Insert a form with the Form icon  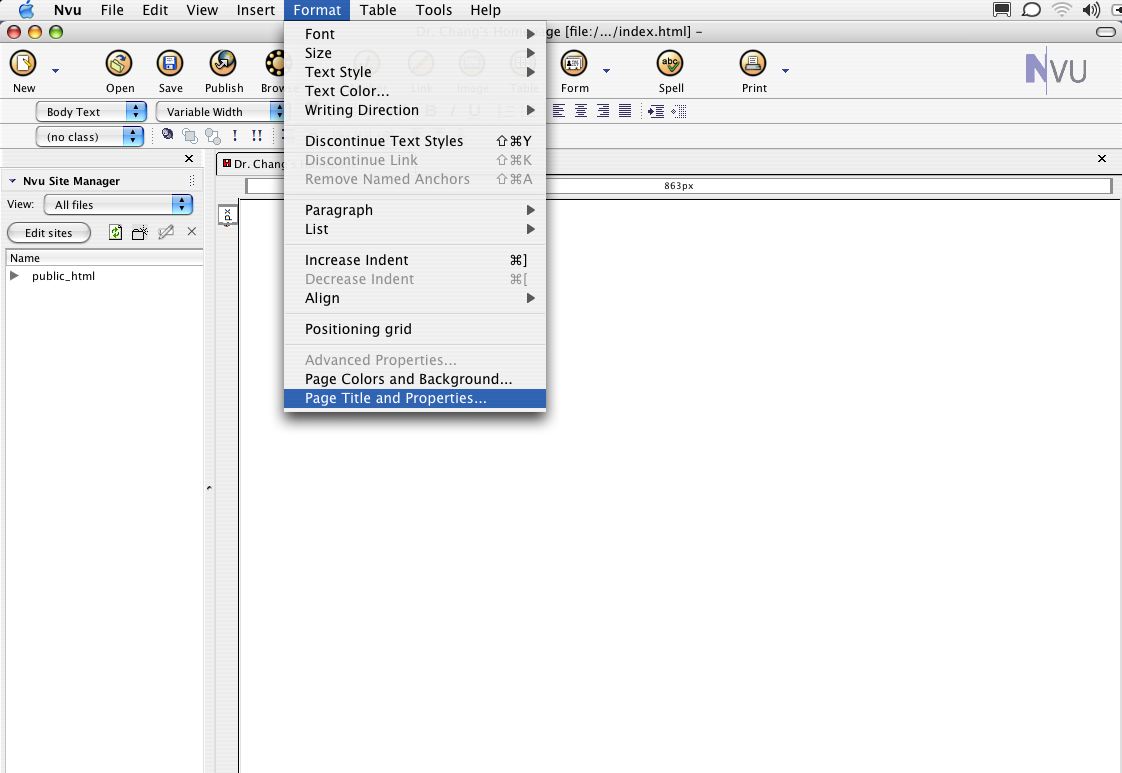tap(574, 66)
